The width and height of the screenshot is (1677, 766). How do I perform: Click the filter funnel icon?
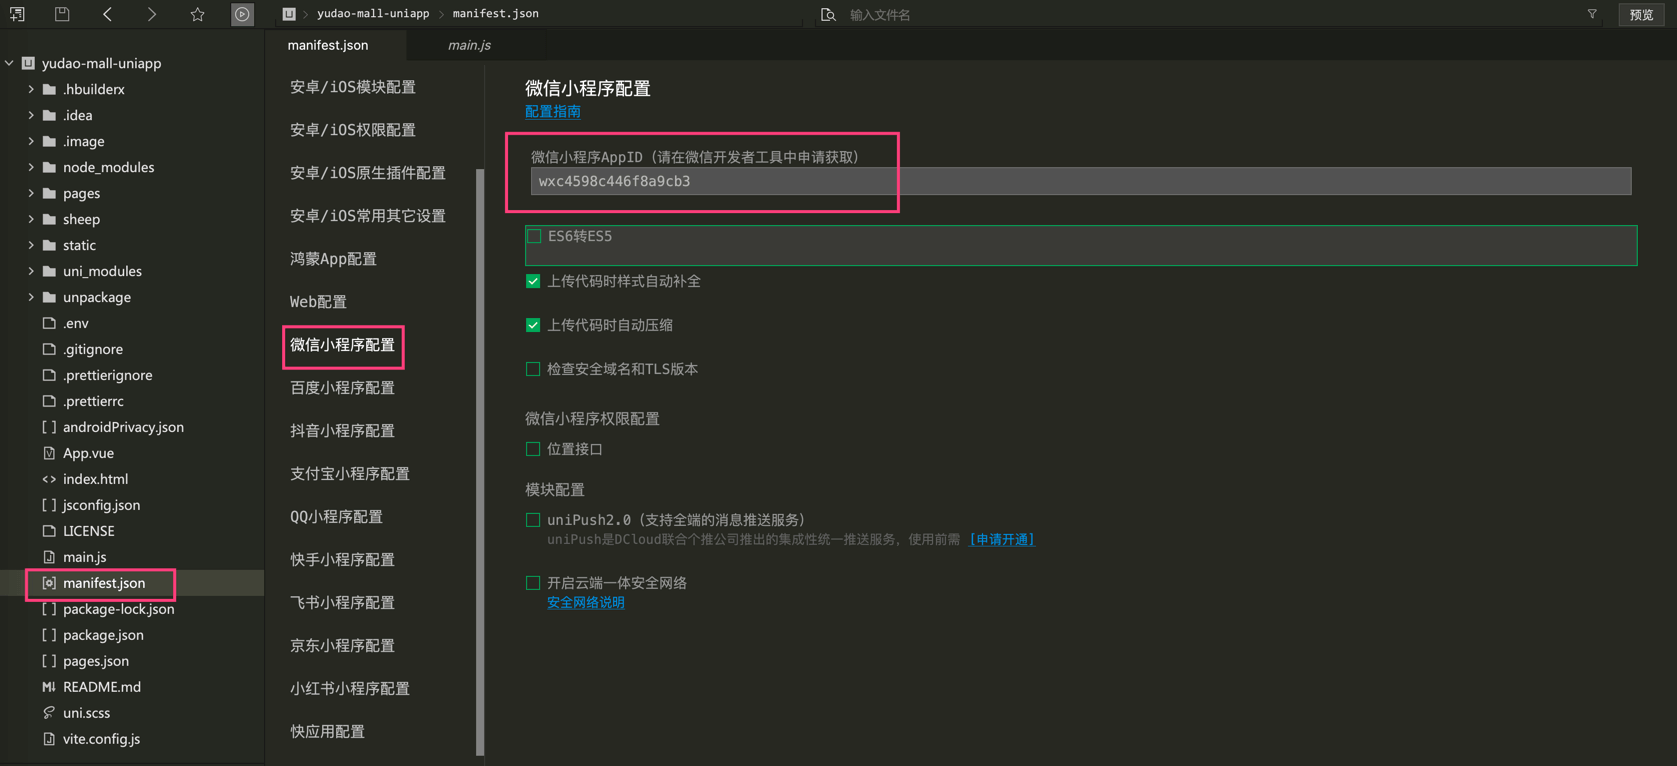pyautogui.click(x=1592, y=14)
